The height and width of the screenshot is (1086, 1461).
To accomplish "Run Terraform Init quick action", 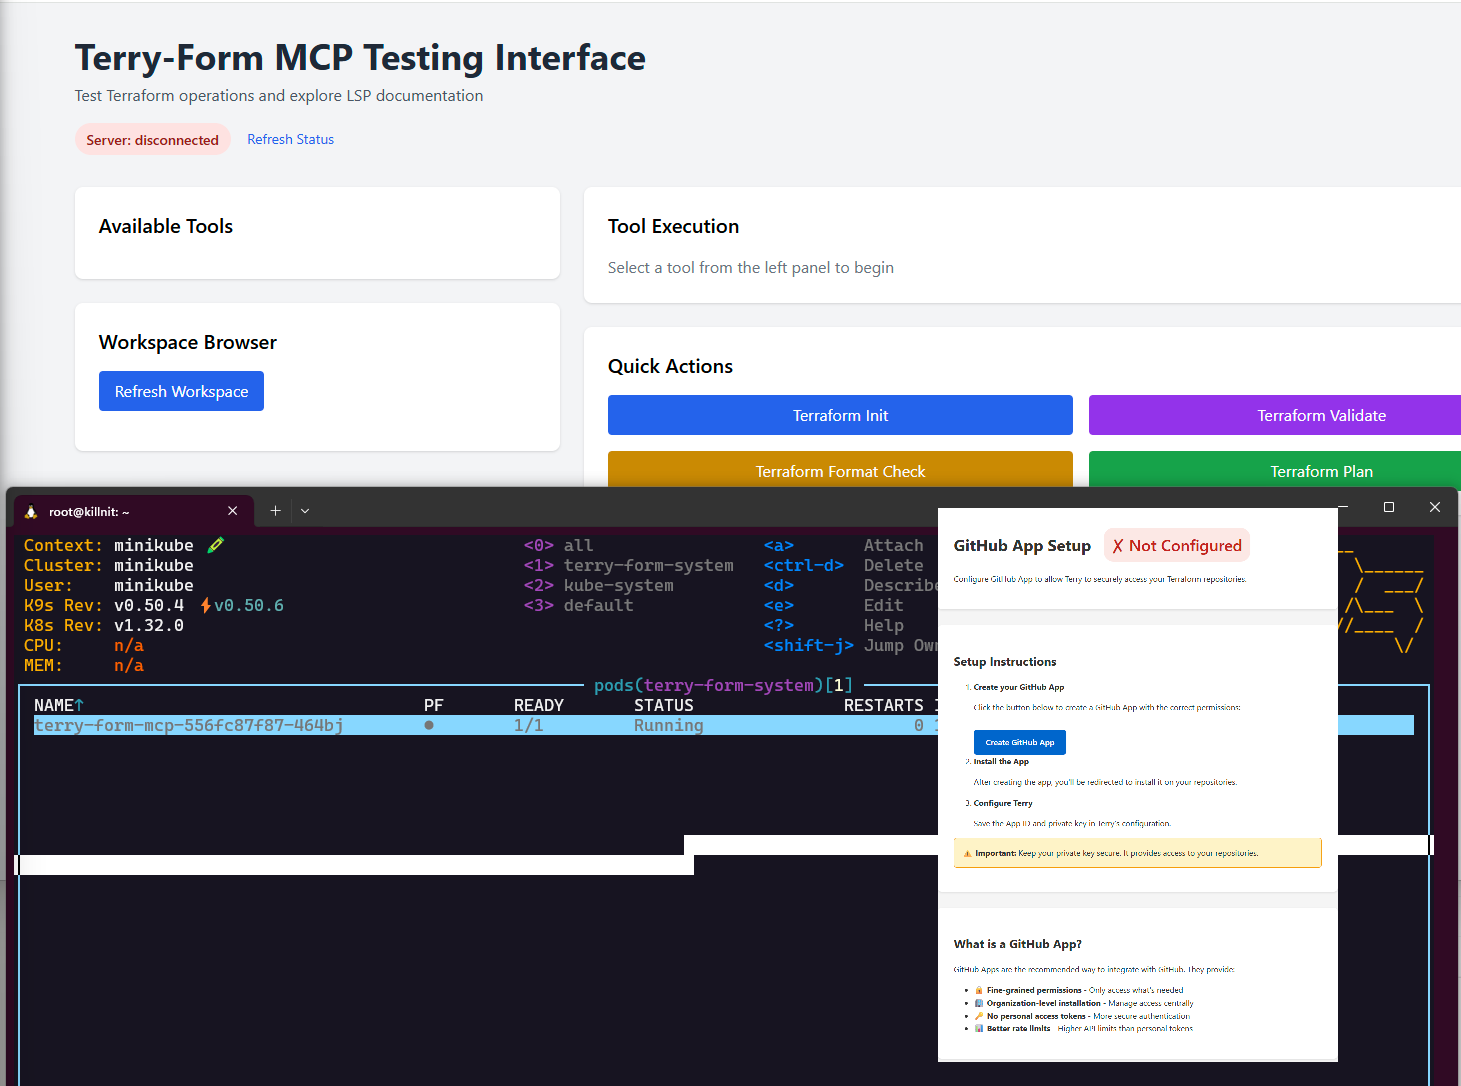I will click(839, 415).
